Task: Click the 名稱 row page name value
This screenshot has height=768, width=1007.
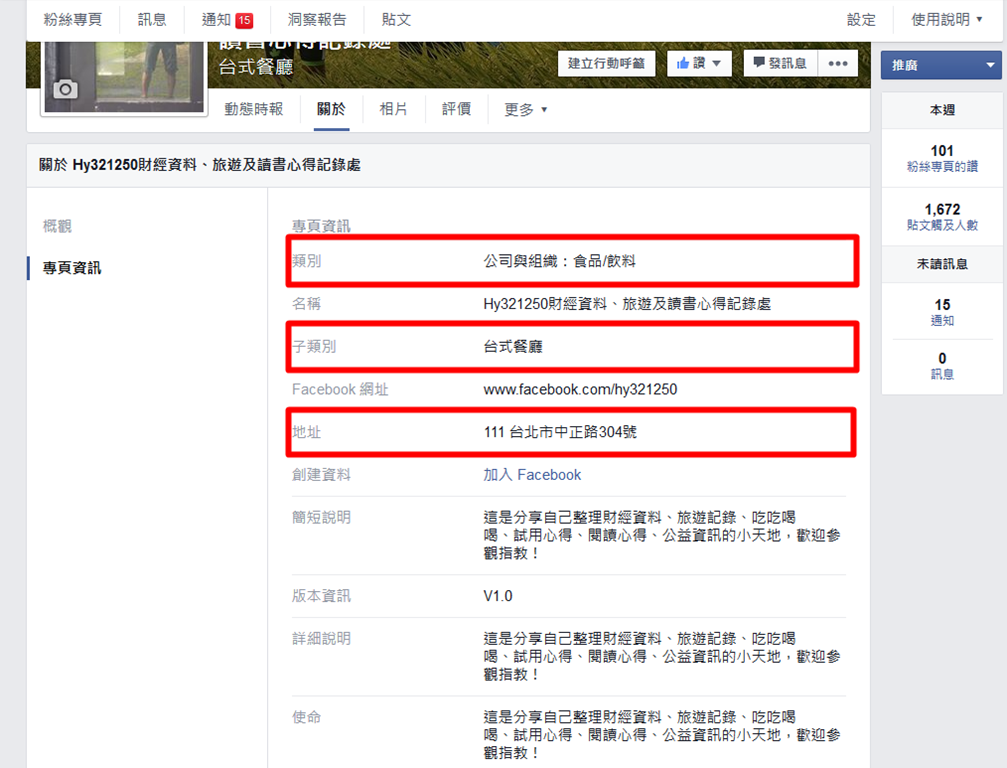Action: [627, 304]
